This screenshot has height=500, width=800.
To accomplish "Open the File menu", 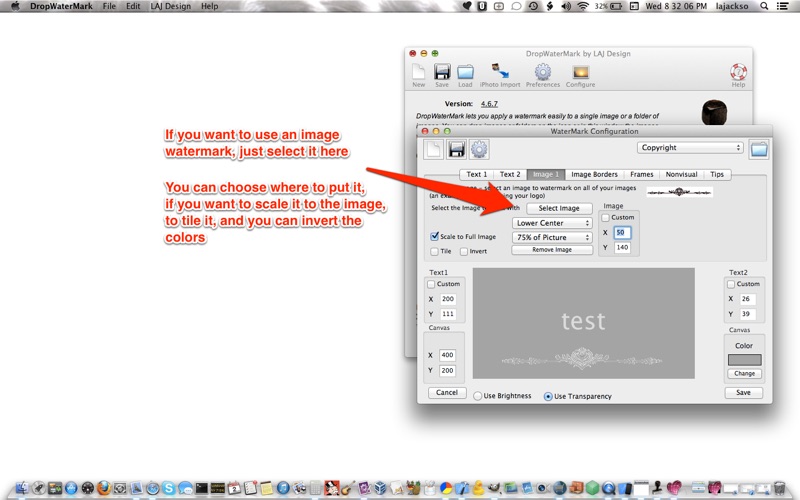I will click(x=109, y=6).
